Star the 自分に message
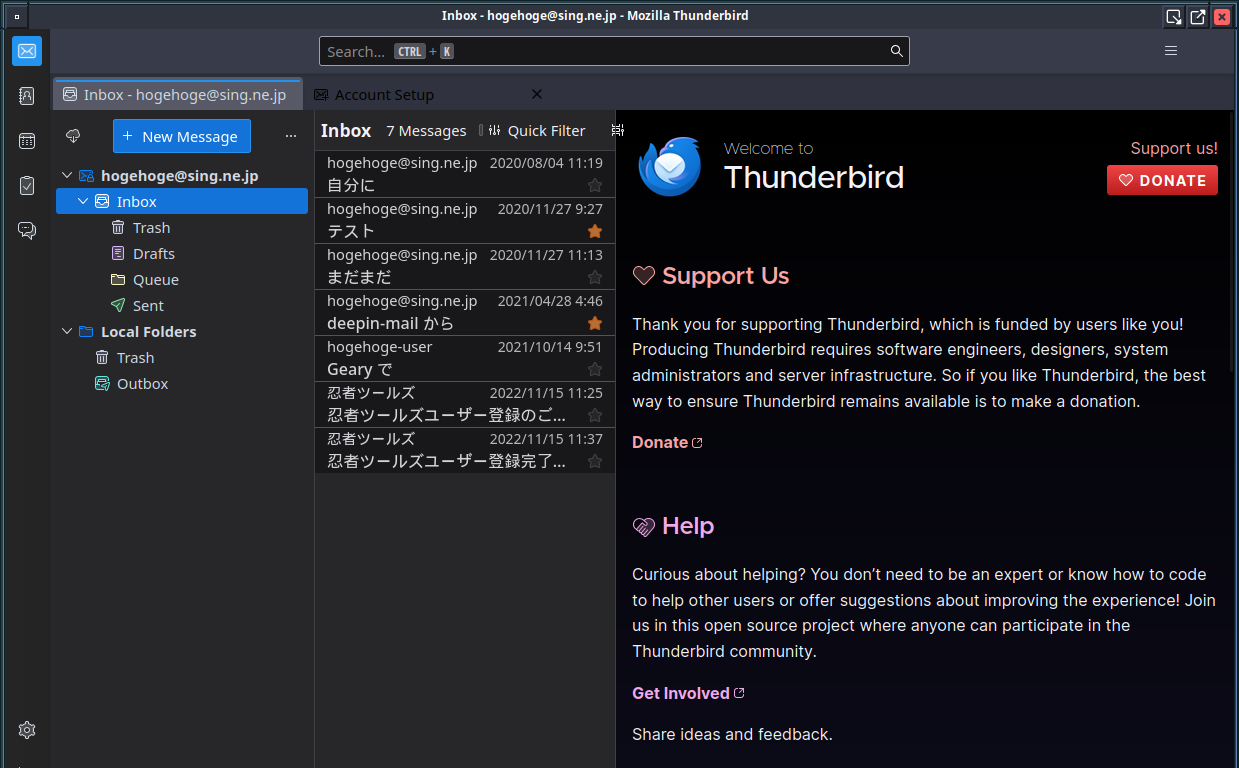This screenshot has width=1239, height=768. 595,185
